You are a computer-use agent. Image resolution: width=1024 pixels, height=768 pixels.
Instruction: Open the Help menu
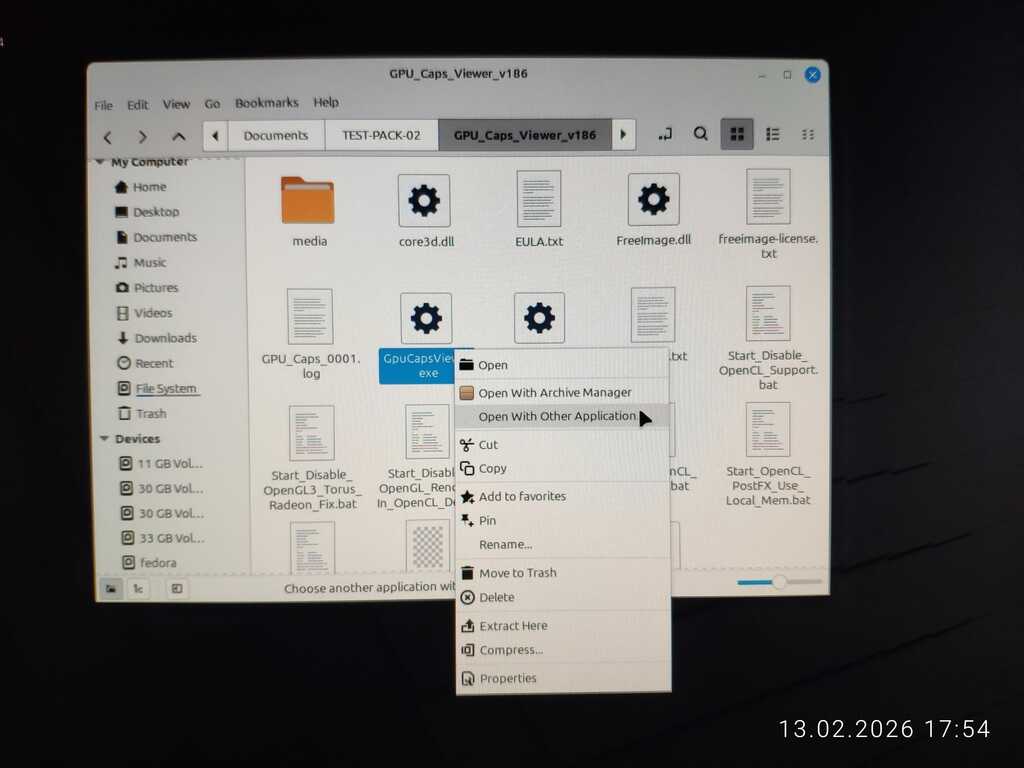point(326,102)
